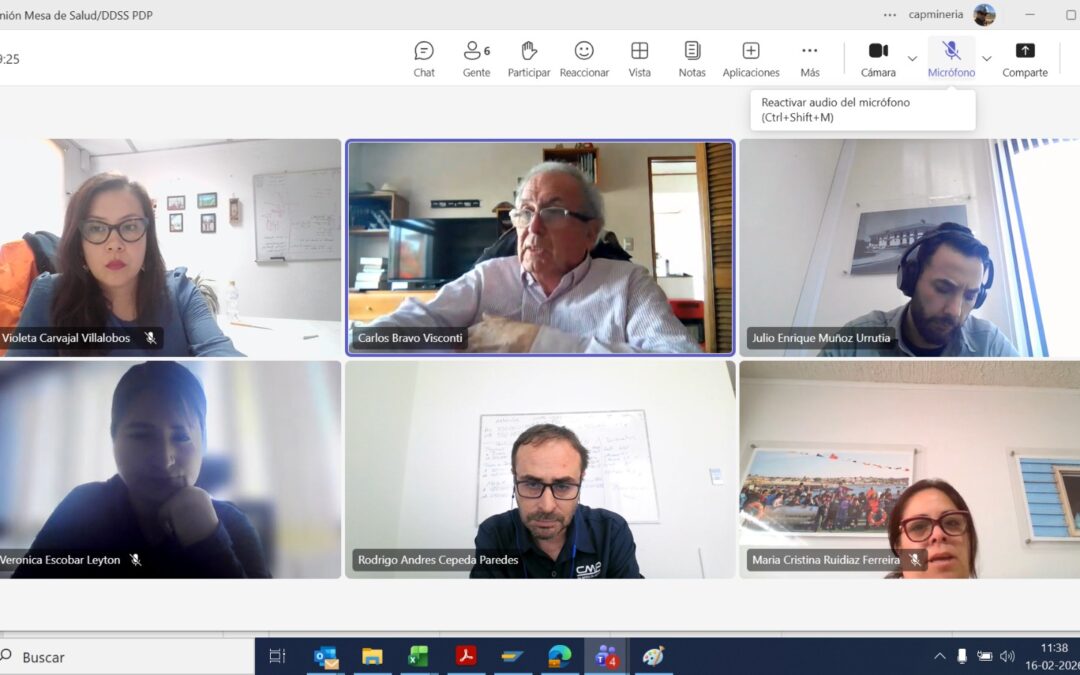Click the capmineria profile picture

coord(984,15)
